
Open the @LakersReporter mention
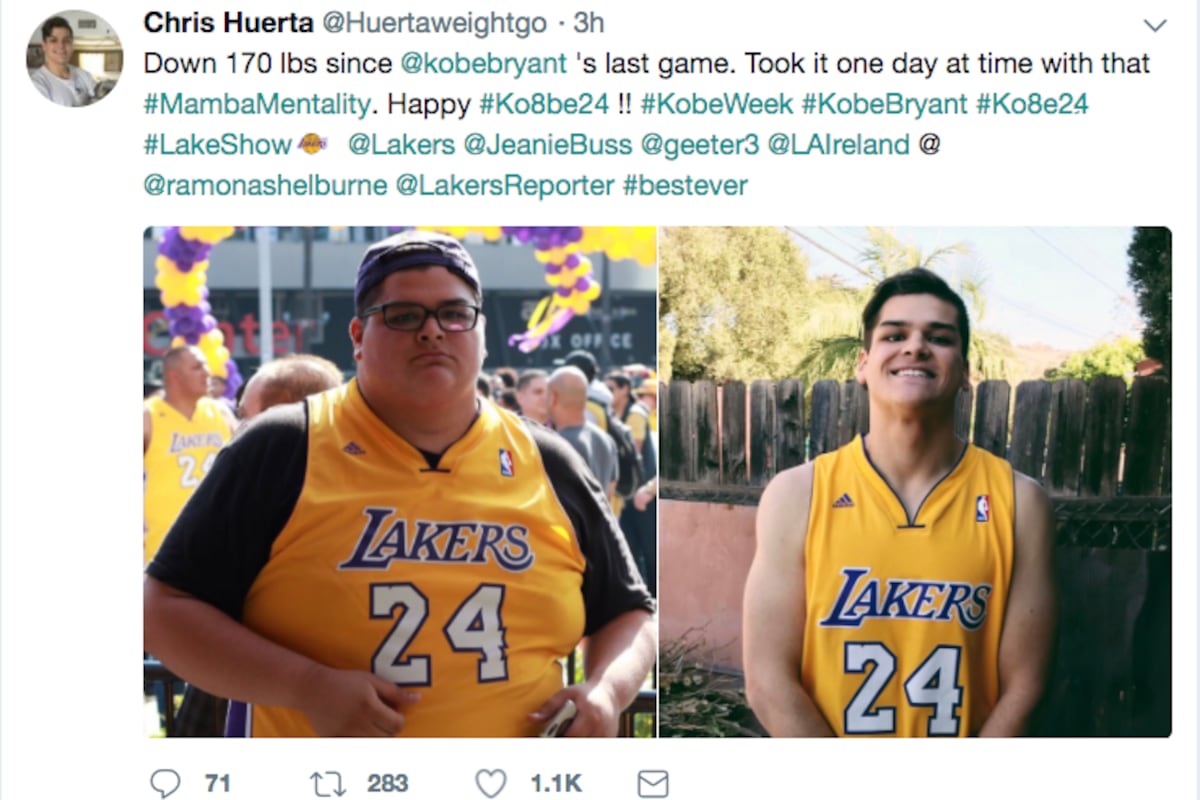click(505, 186)
